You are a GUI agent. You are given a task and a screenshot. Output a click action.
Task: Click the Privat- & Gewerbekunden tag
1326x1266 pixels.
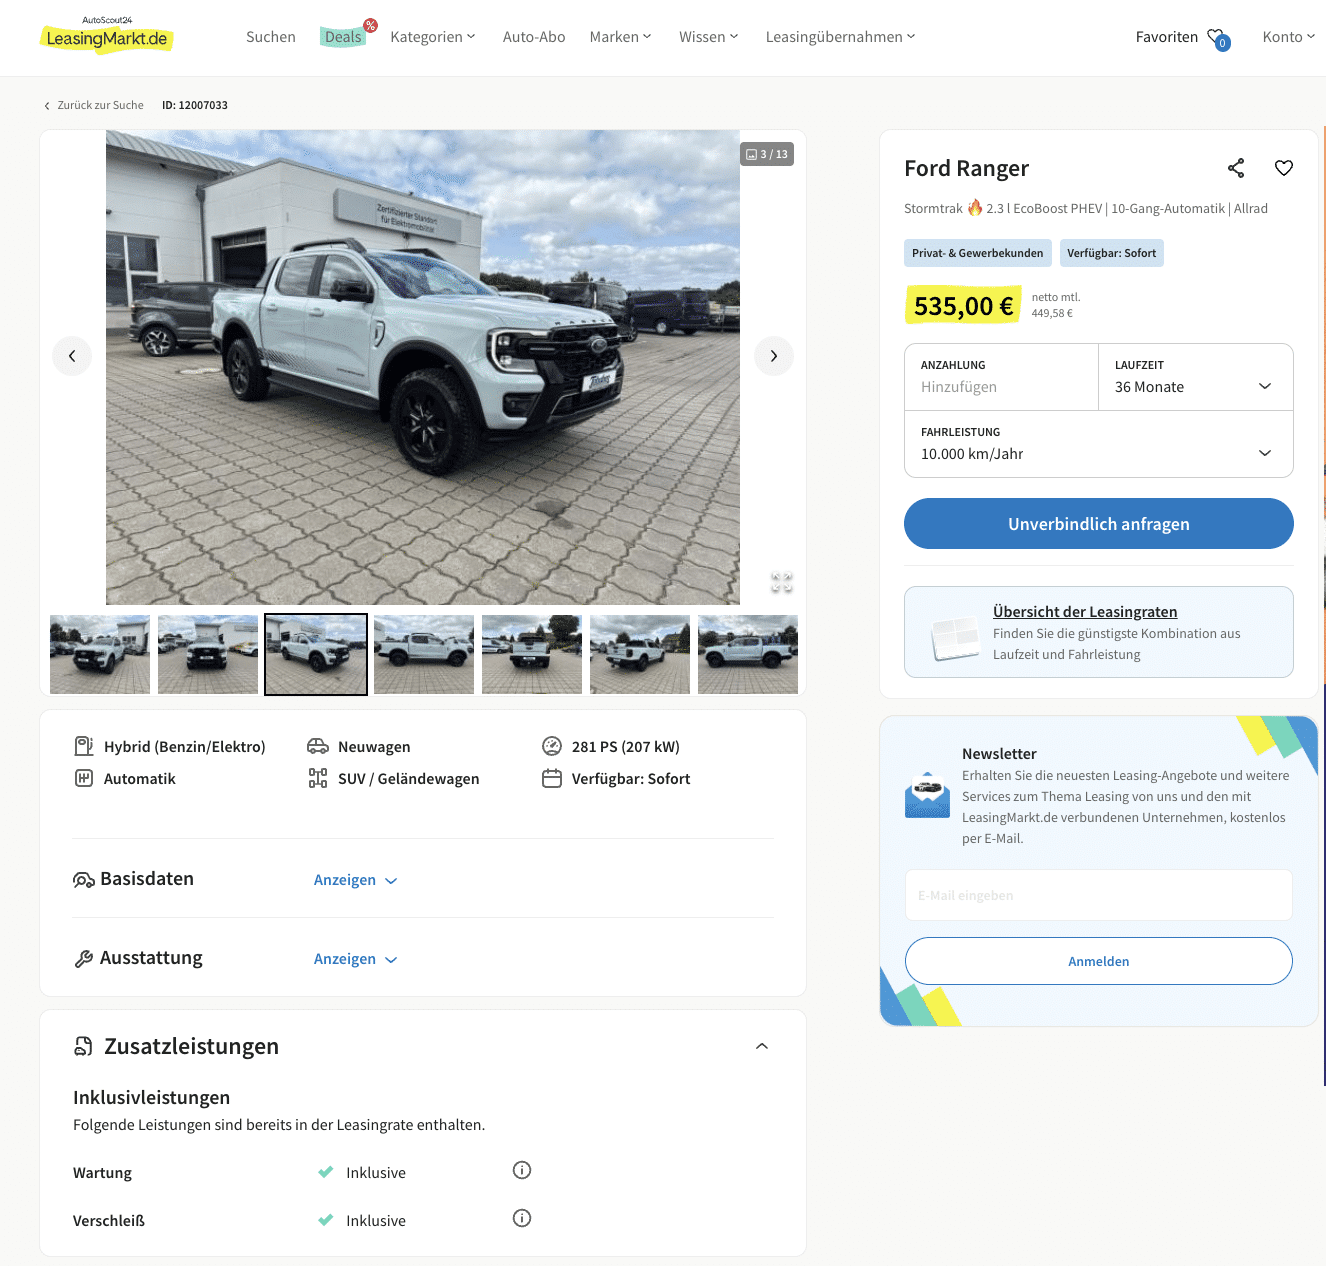coord(977,253)
